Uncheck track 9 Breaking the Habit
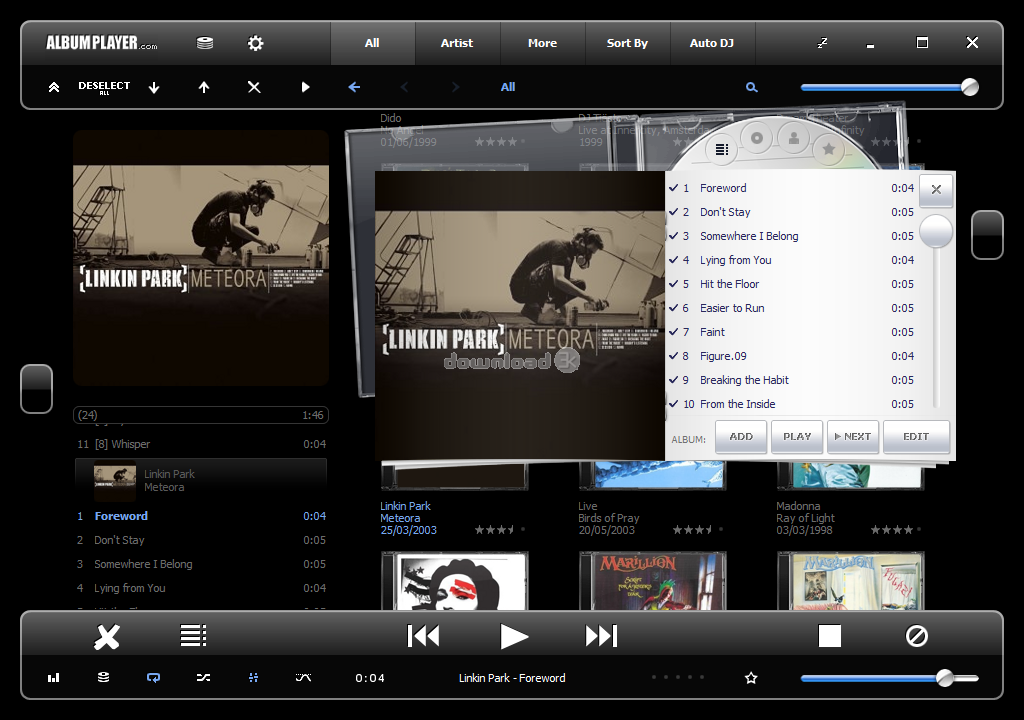 [x=674, y=380]
